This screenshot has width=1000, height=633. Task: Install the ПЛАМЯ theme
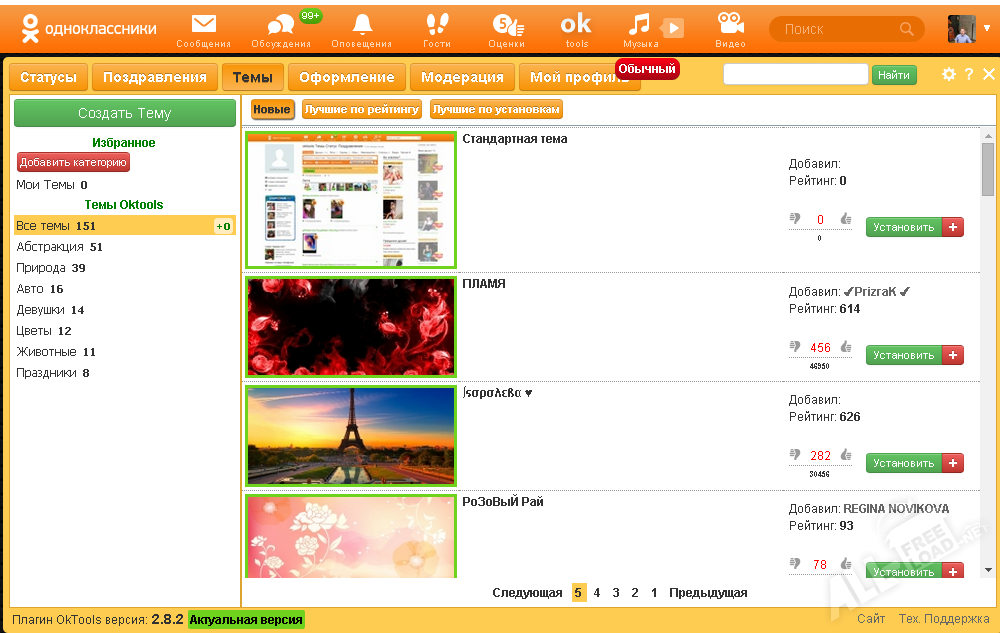coord(903,355)
